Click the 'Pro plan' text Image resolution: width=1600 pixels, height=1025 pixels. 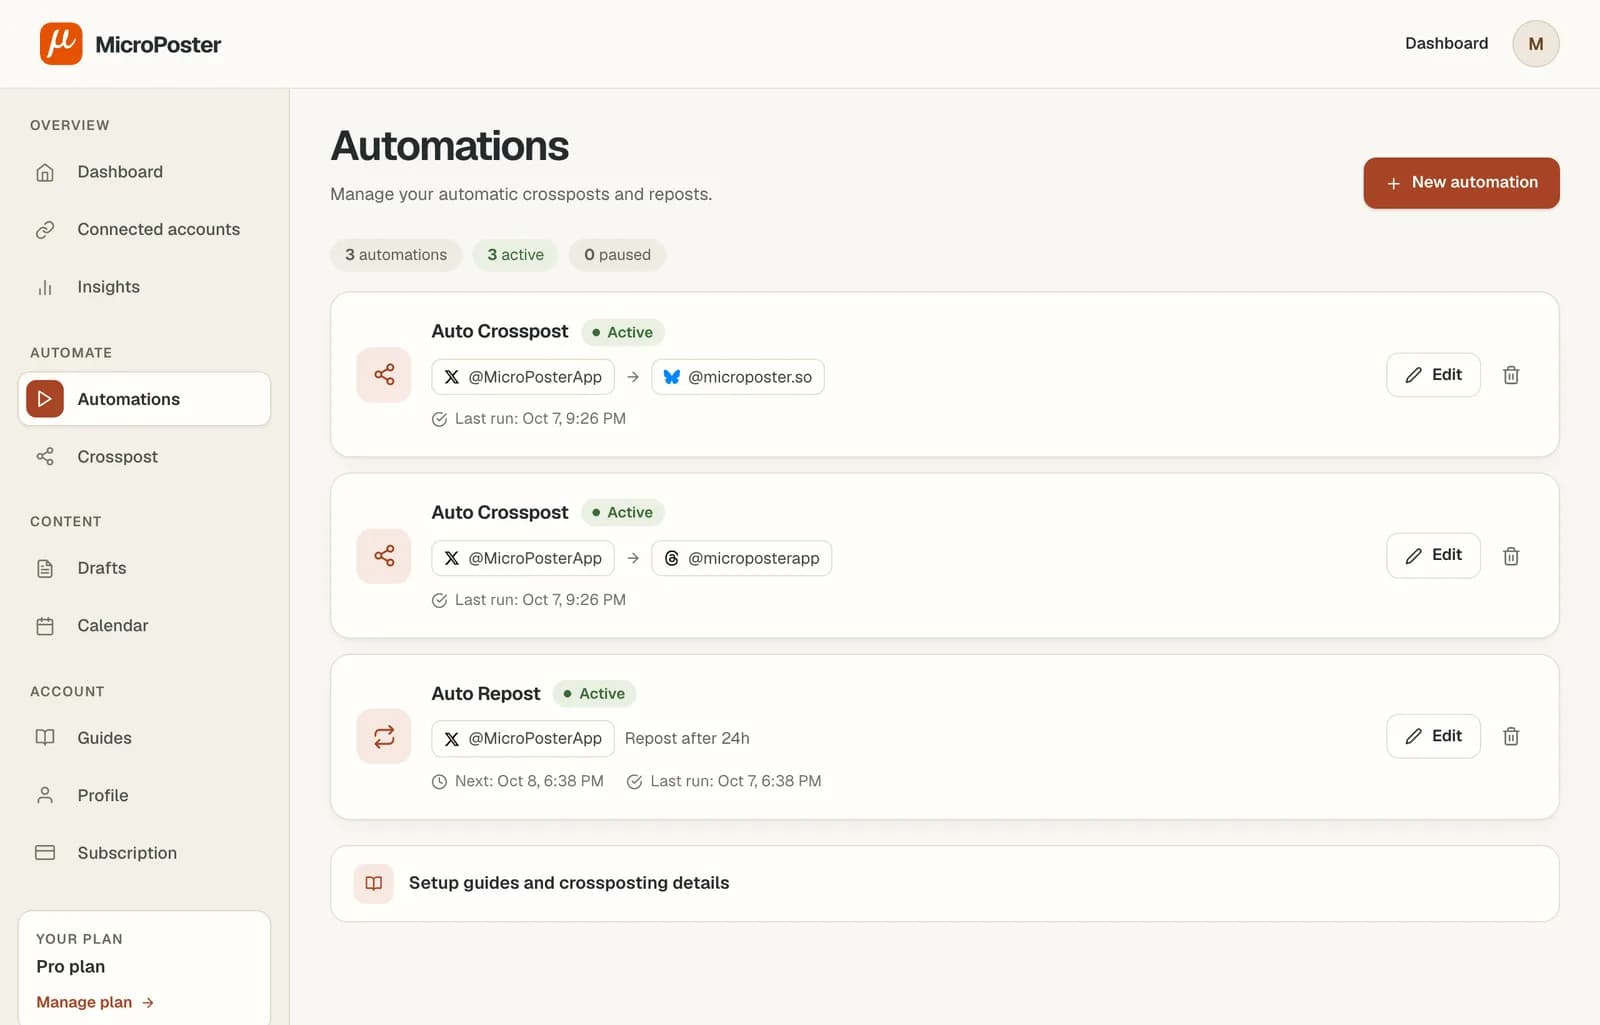70,966
